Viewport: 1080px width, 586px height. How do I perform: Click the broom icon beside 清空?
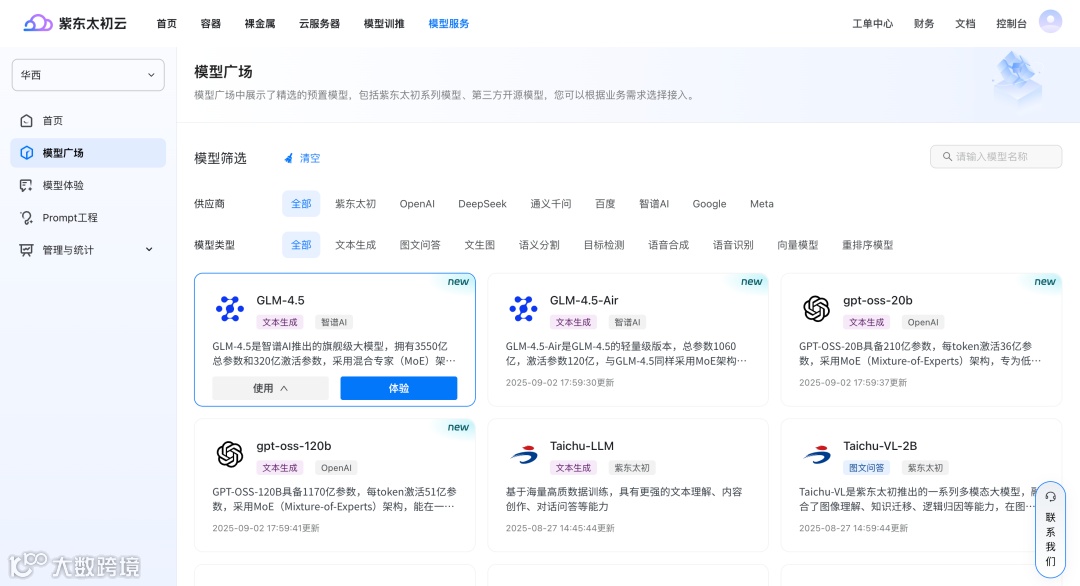click(289, 158)
